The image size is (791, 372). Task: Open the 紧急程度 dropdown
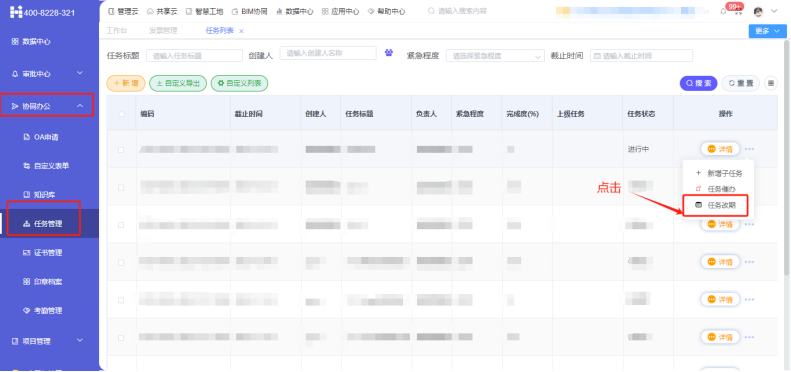(495, 56)
